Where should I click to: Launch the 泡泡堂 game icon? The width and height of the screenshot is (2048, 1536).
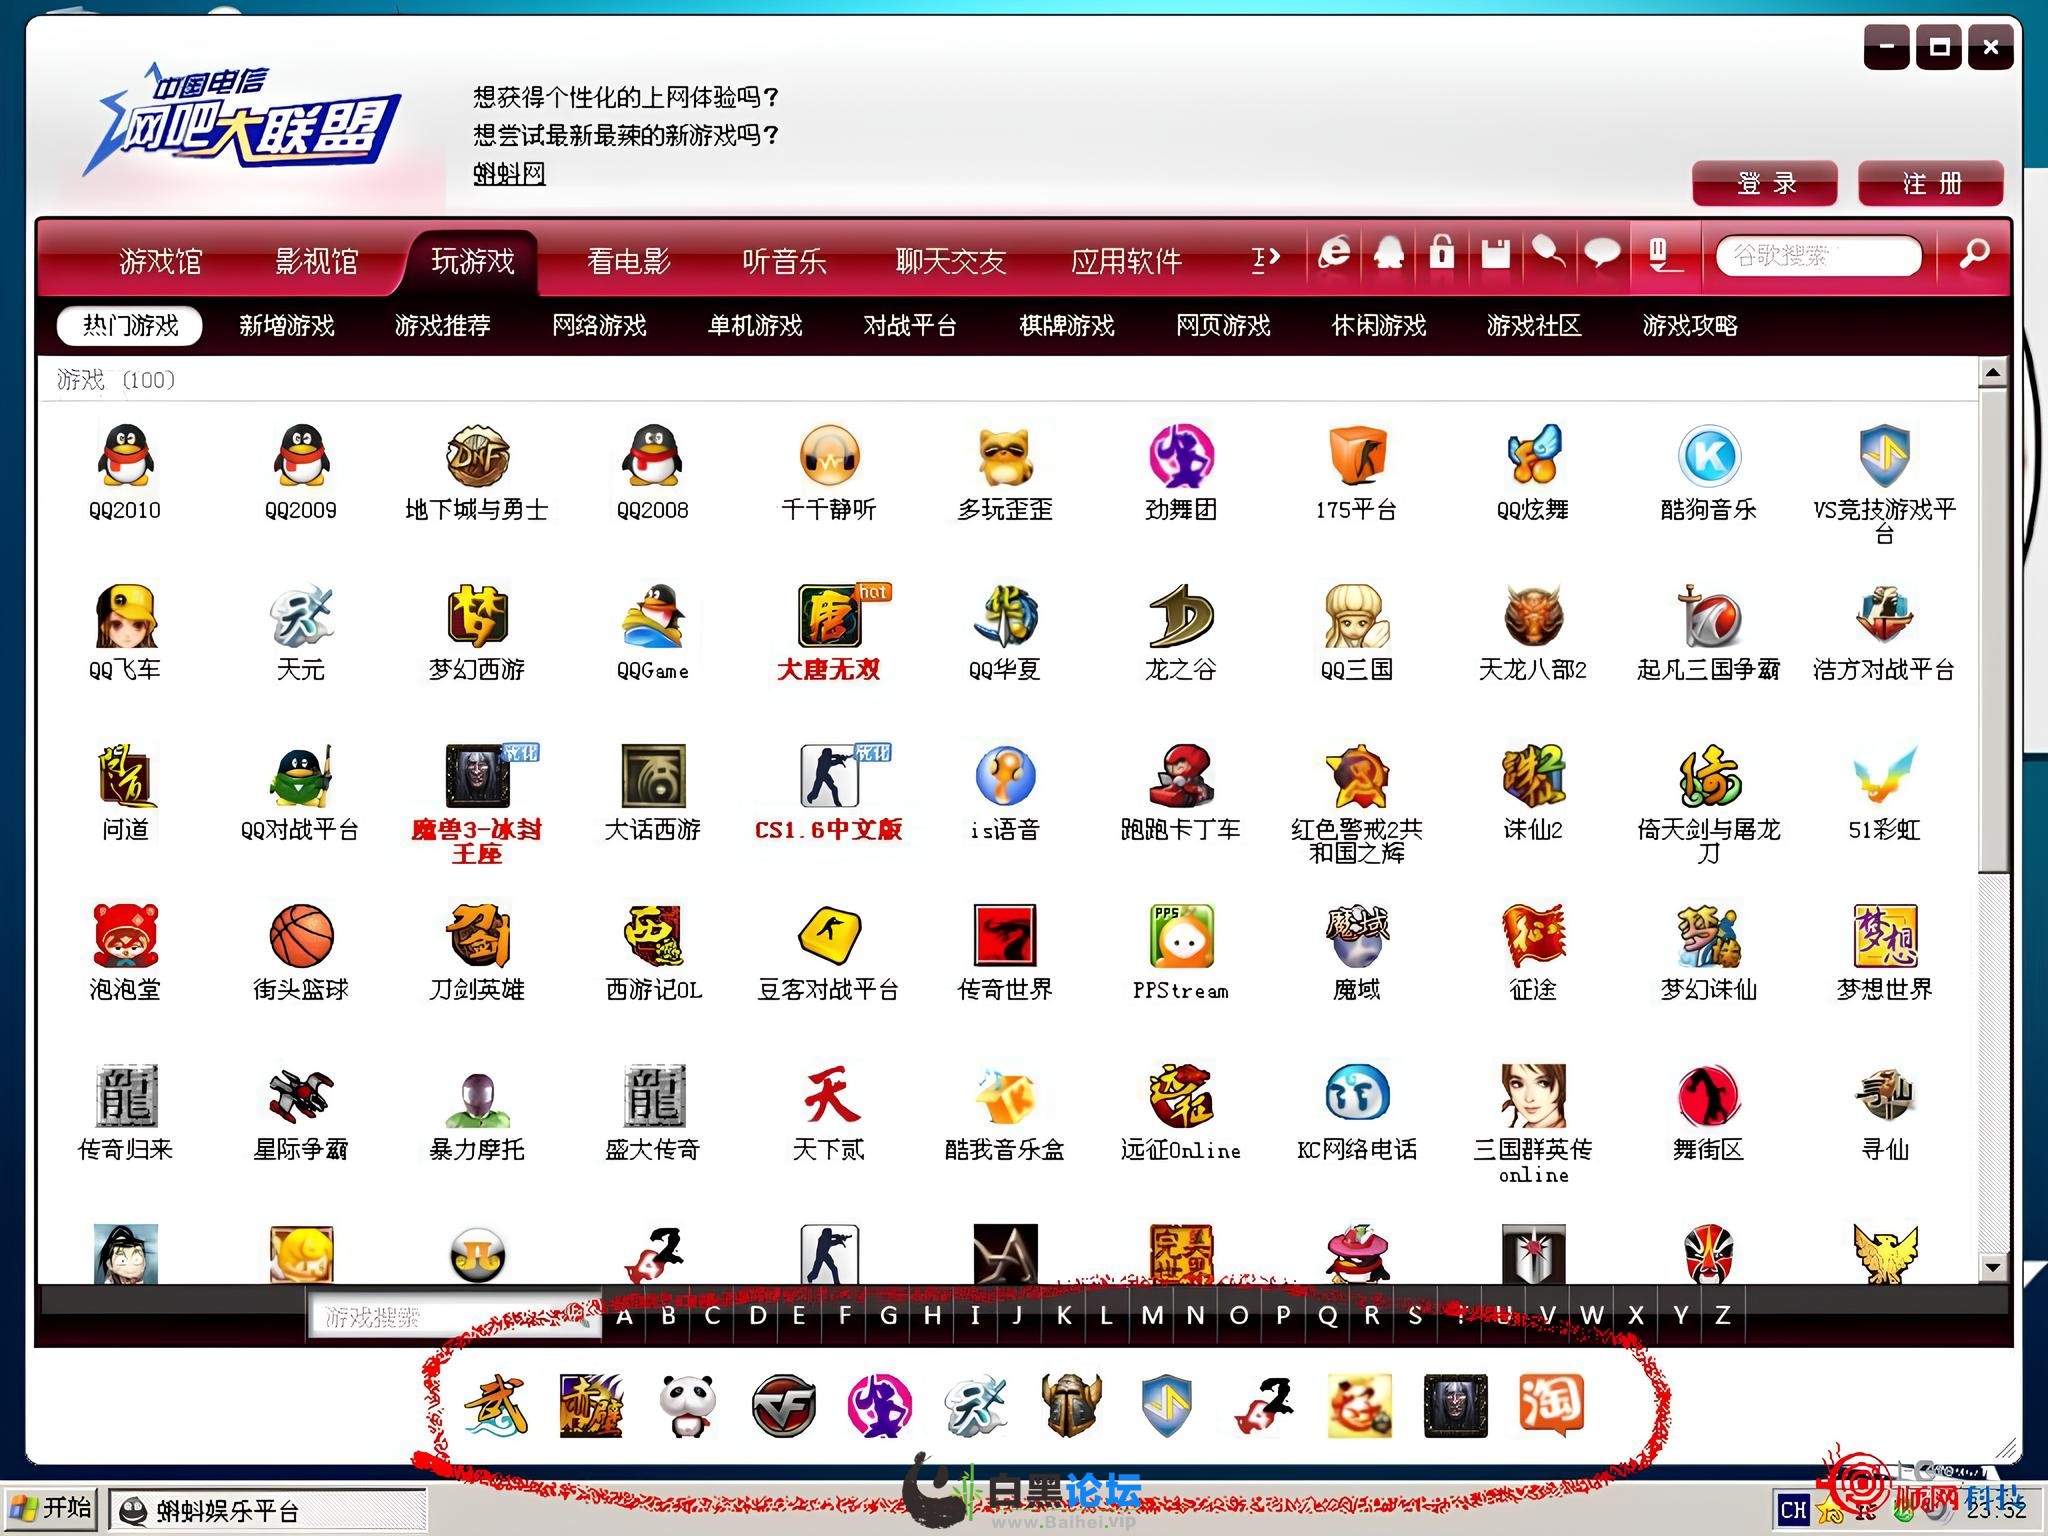pyautogui.click(x=125, y=935)
